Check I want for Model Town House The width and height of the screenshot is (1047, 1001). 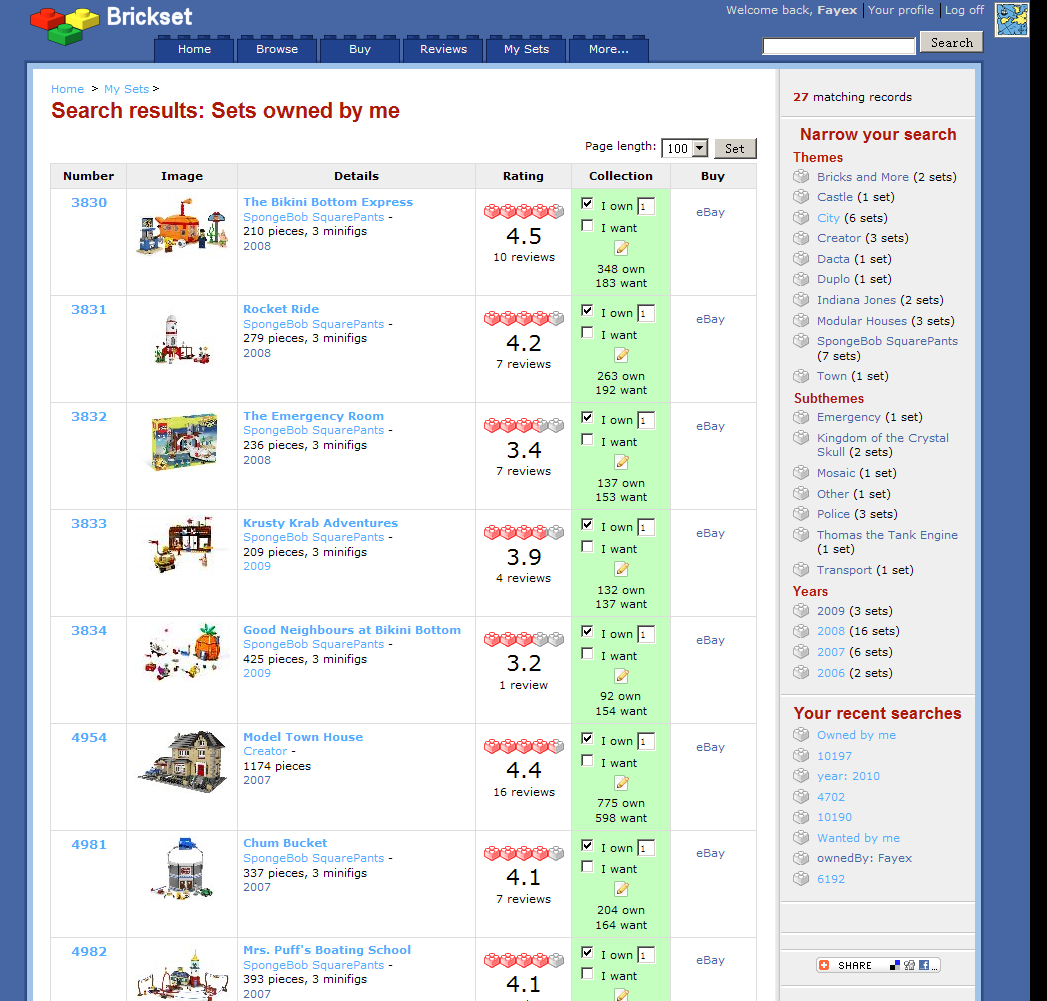(587, 761)
